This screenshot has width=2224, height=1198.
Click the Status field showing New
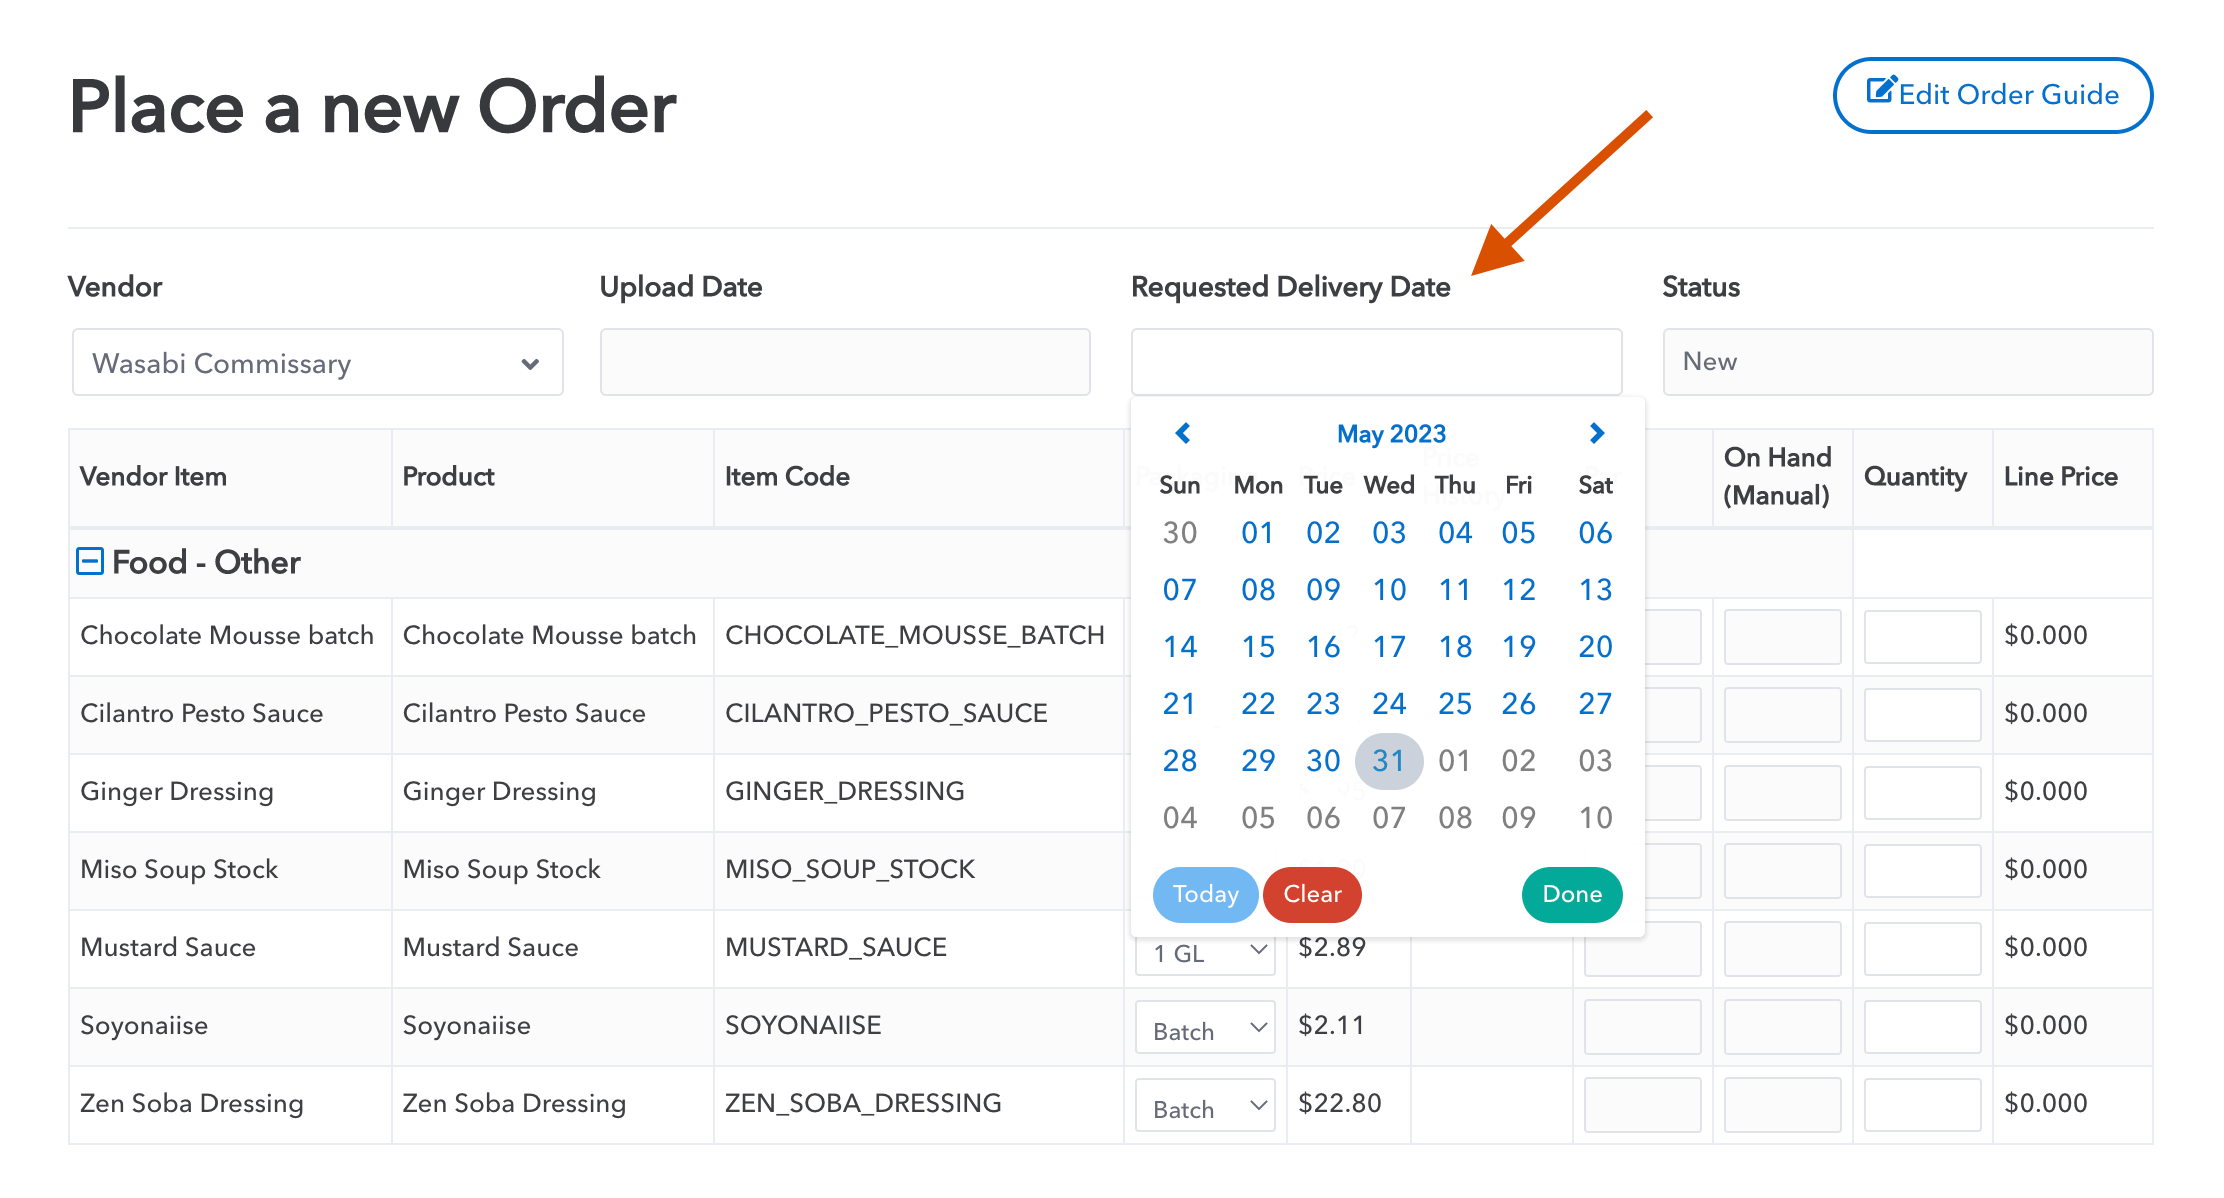1907,362
